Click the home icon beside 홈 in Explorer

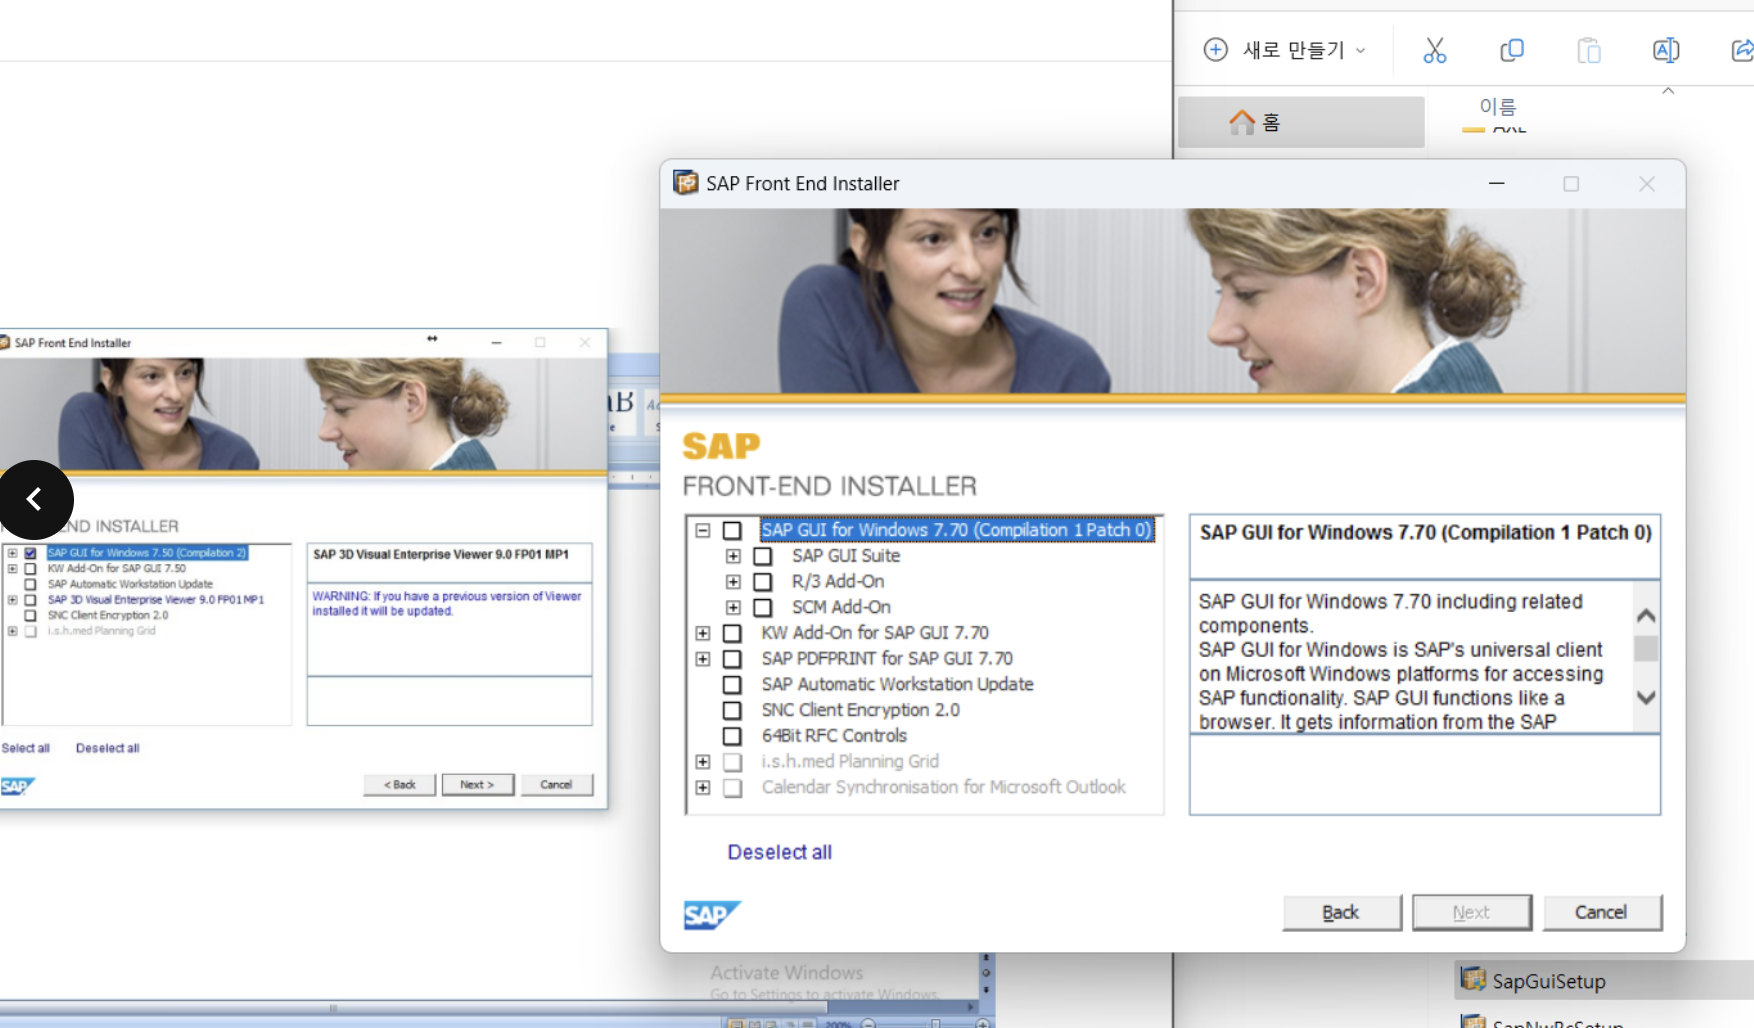pyautogui.click(x=1241, y=122)
